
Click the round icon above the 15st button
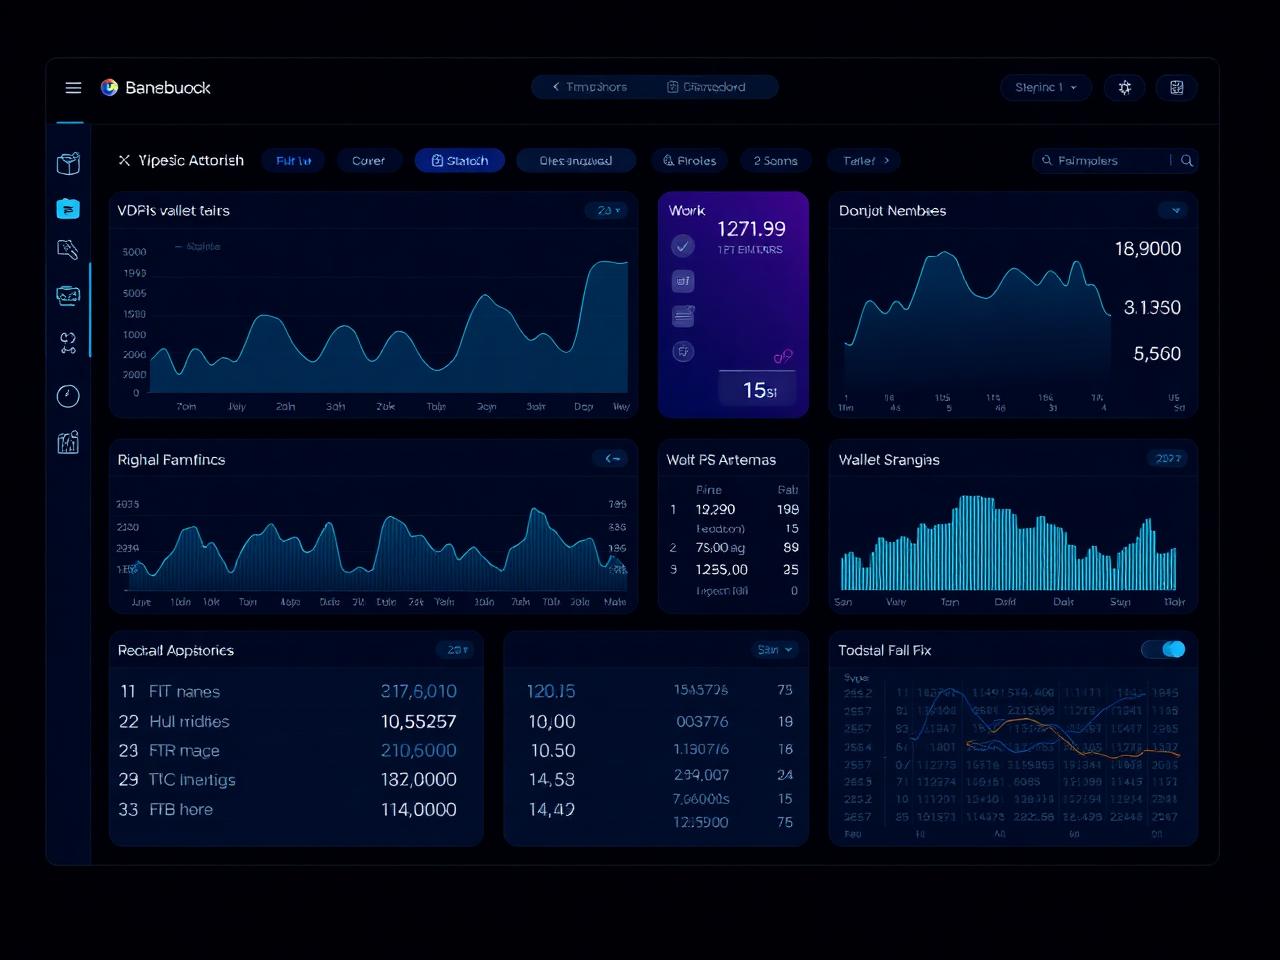click(683, 352)
